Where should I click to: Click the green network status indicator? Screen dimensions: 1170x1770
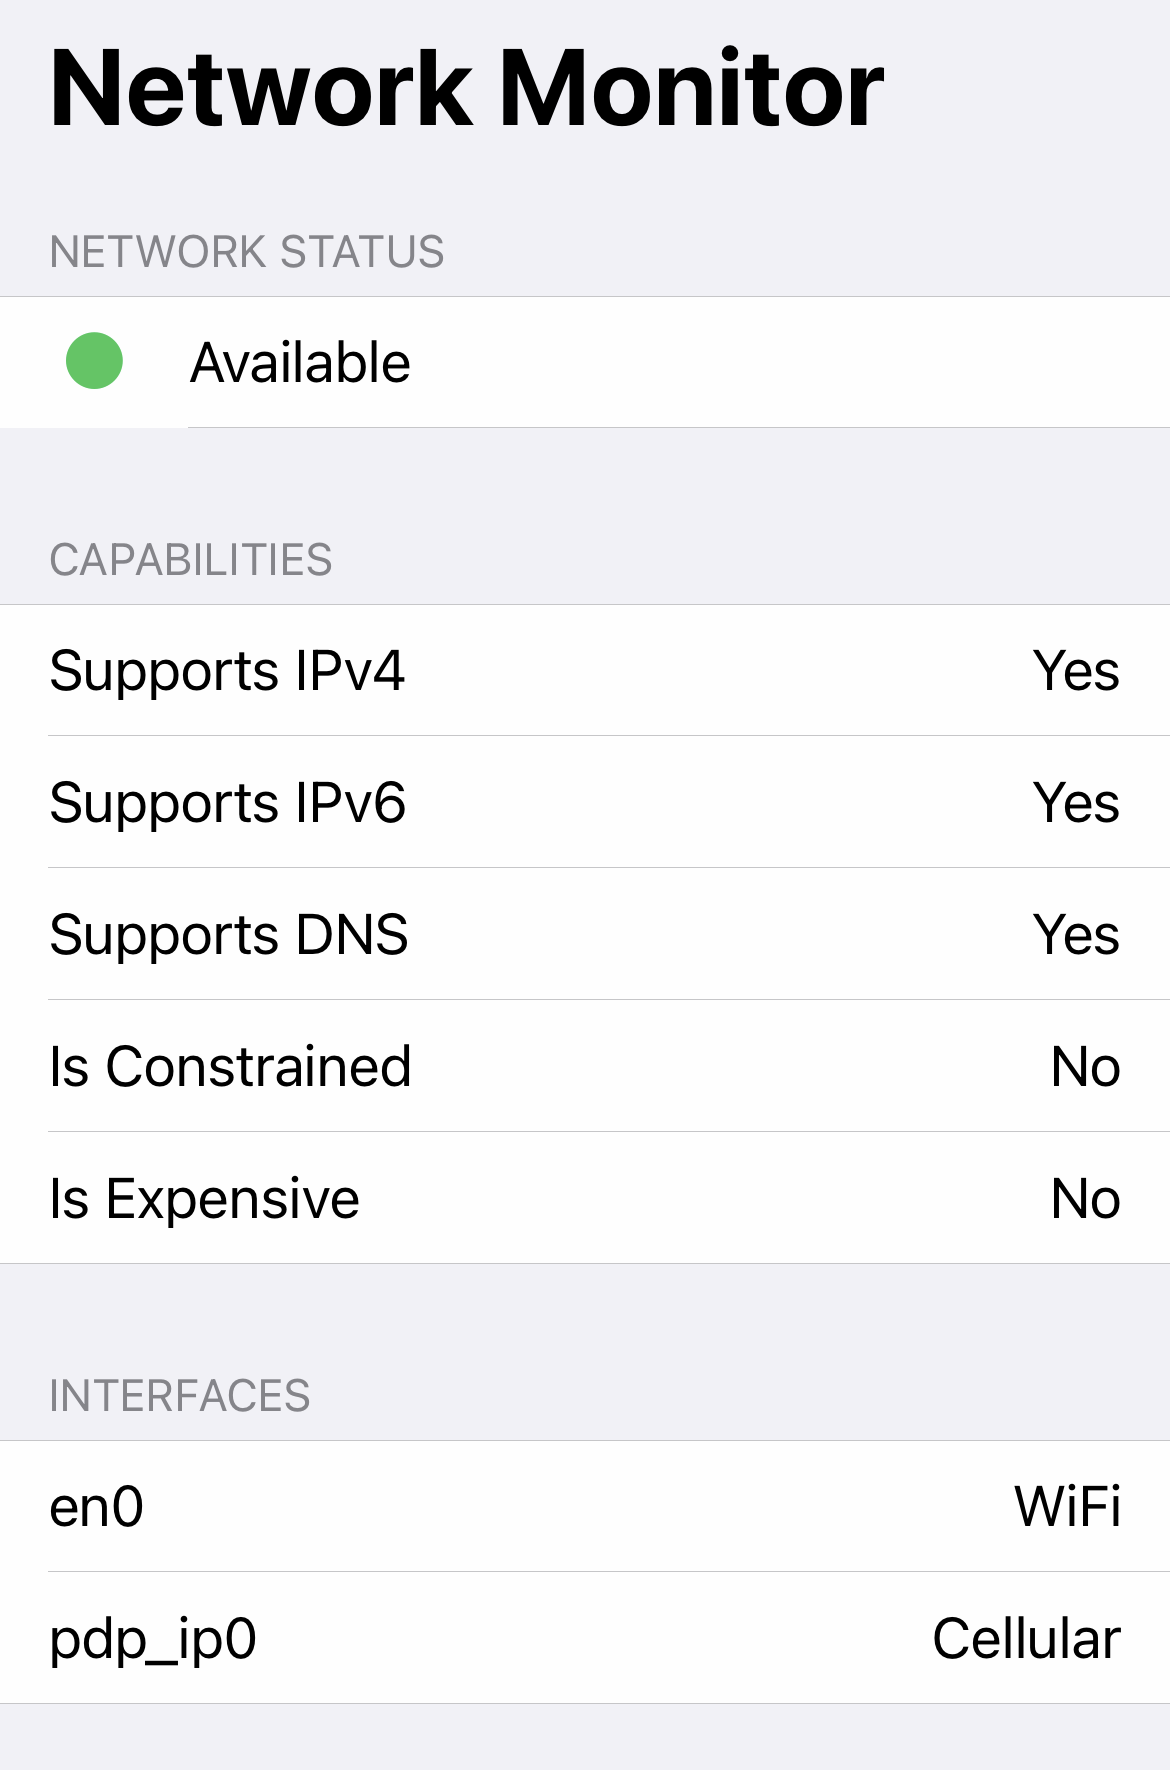click(93, 362)
